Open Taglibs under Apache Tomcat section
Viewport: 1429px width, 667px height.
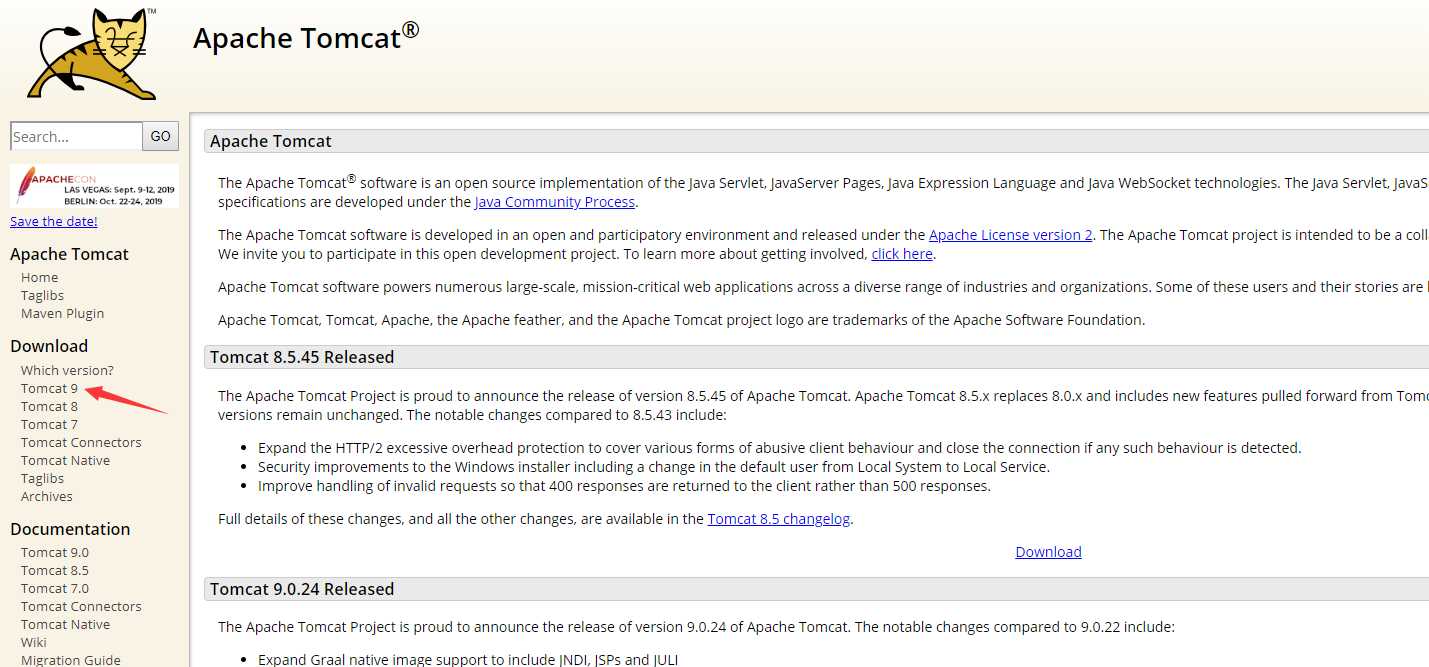tap(43, 295)
